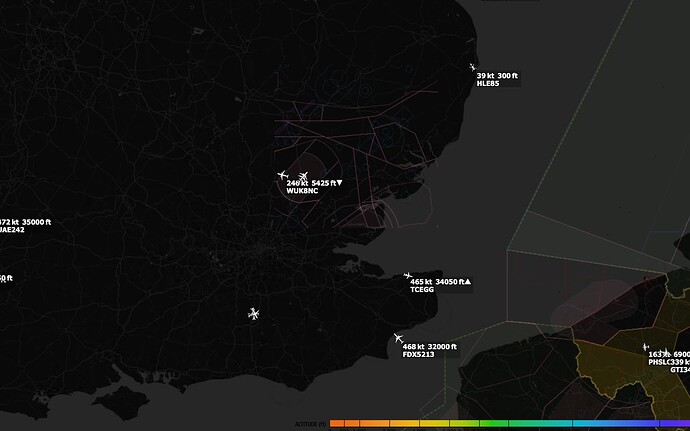Click the partially visible UAE242 callsign label
The height and width of the screenshot is (431, 690).
click(12, 230)
